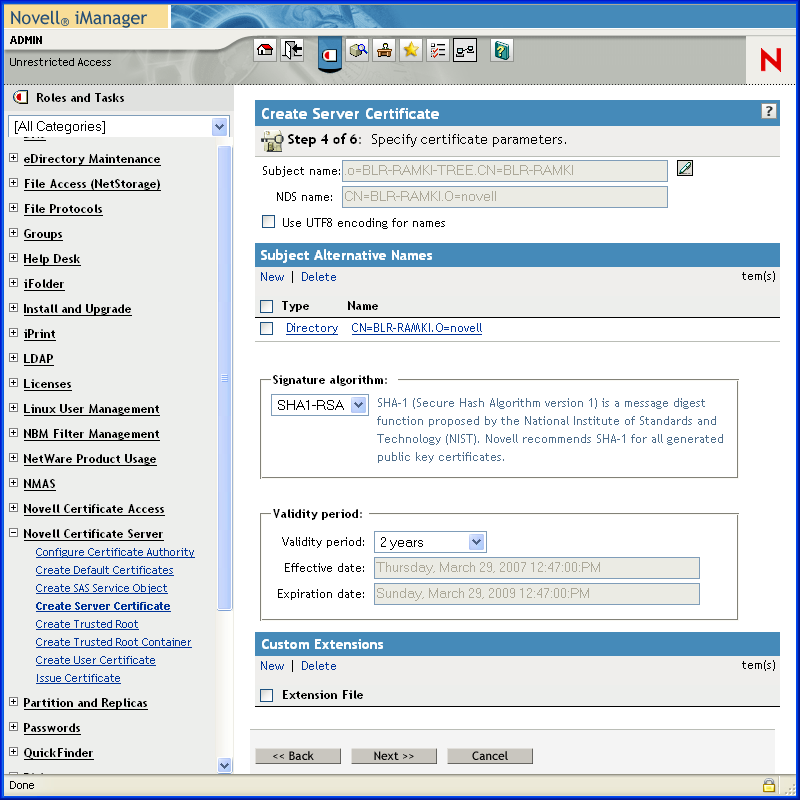This screenshot has width=800, height=800.
Task: Click the Subject name field
Action: pyautogui.click(x=505, y=170)
